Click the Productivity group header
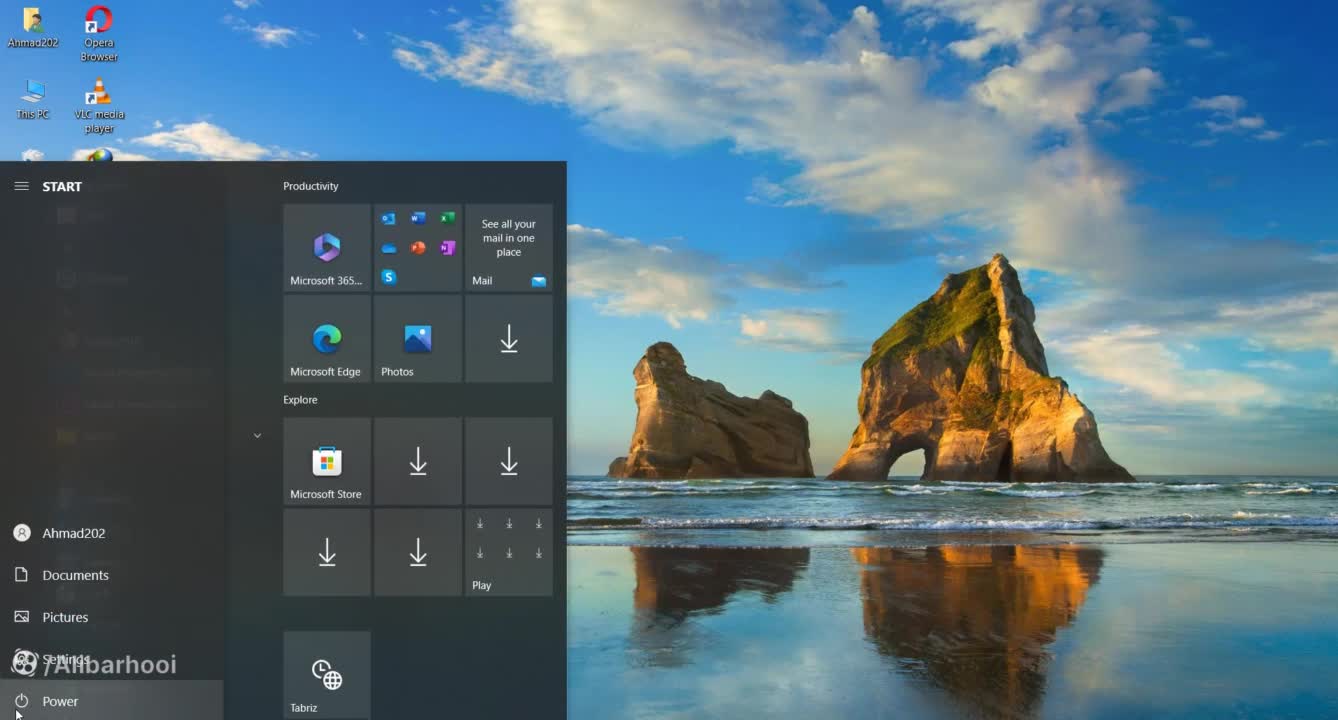The height and width of the screenshot is (720, 1338). [x=311, y=186]
